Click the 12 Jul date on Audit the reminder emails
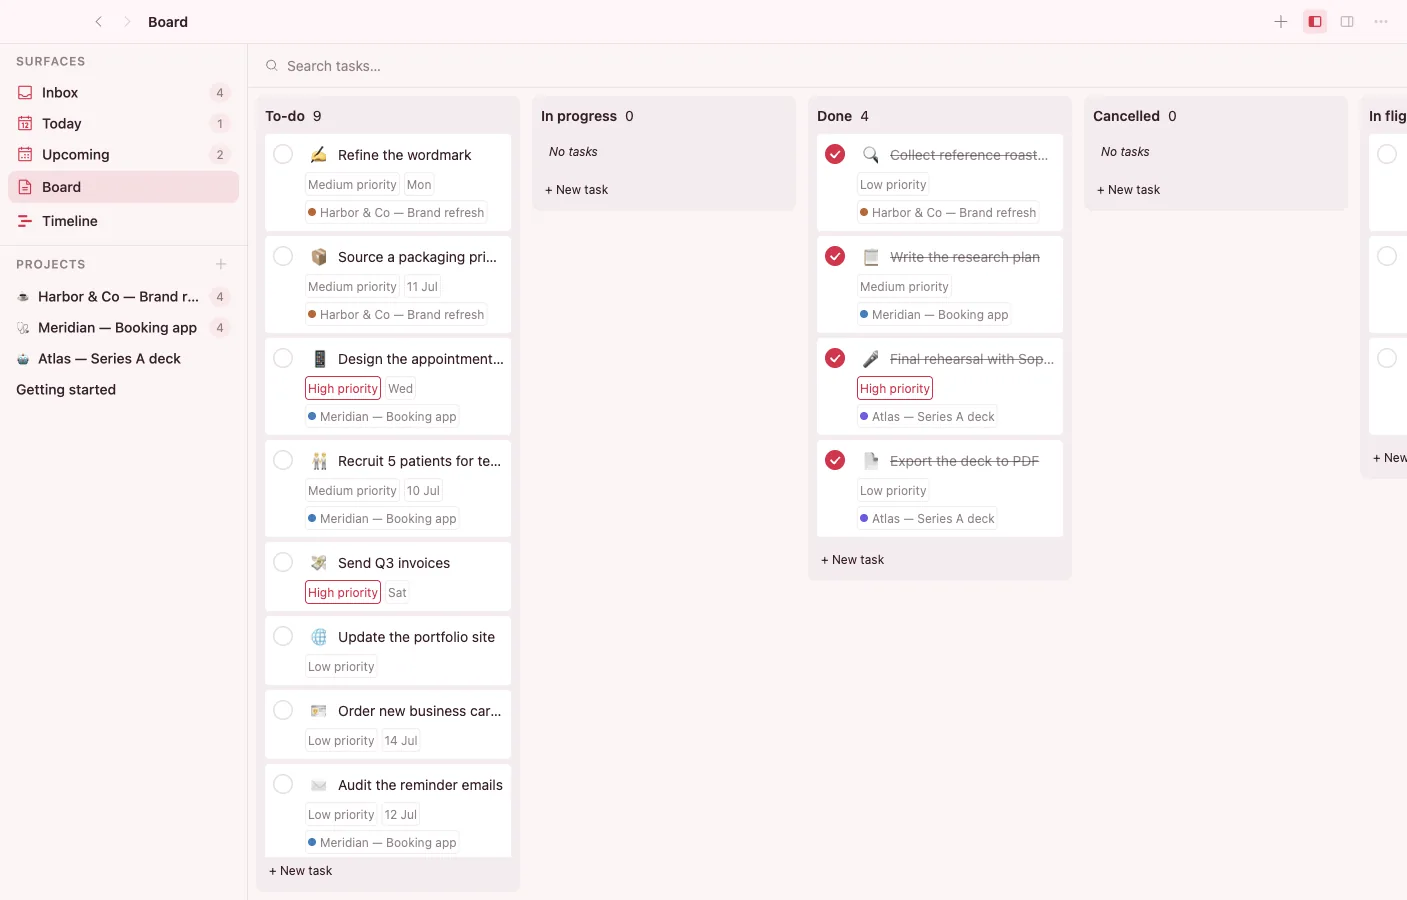This screenshot has height=900, width=1407. (401, 815)
